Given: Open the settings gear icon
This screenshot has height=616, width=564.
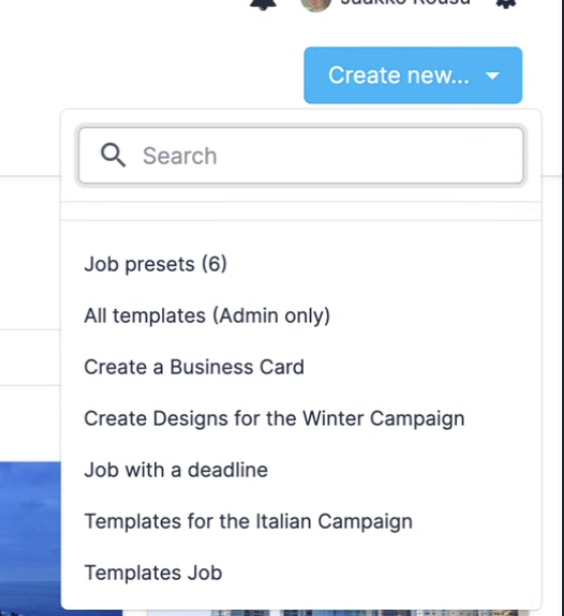Looking at the screenshot, I should (506, 3).
